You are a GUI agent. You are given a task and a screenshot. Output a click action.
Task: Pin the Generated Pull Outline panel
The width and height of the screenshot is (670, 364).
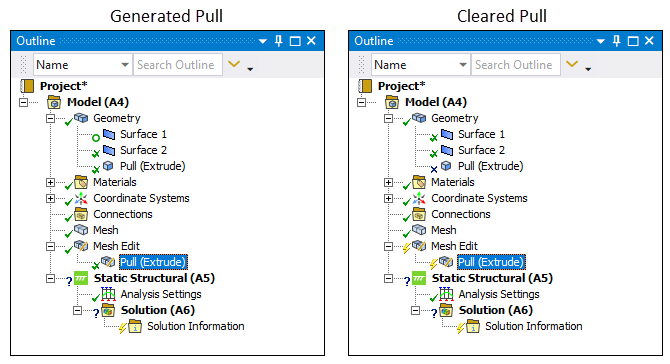coord(279,41)
